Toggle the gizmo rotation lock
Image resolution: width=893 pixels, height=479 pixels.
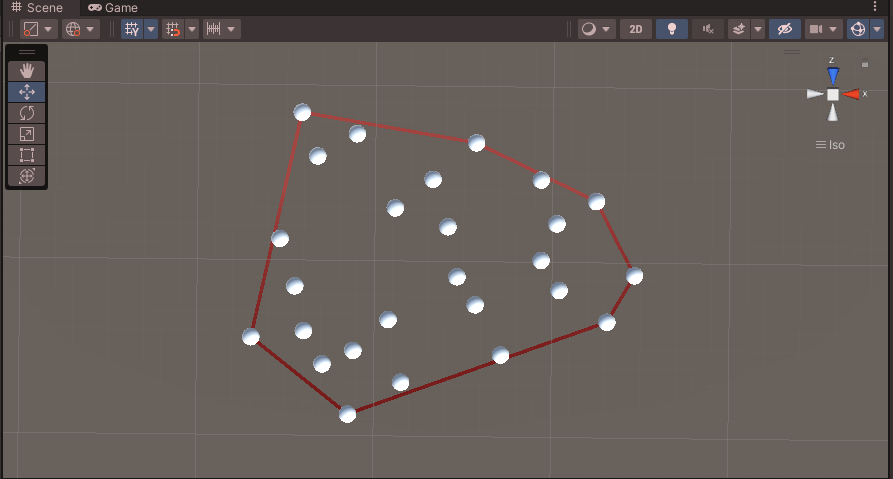click(x=865, y=64)
